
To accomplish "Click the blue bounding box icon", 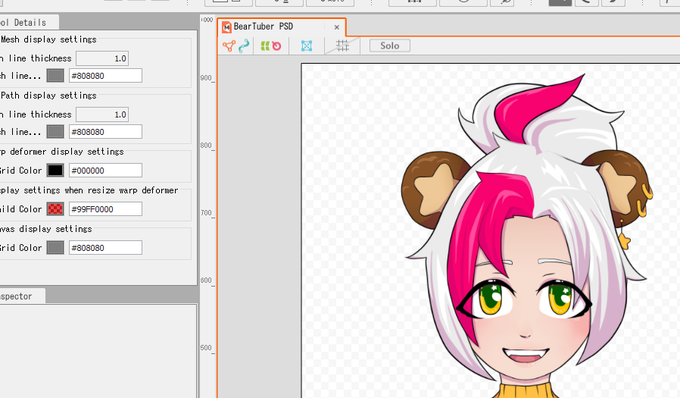I will [307, 46].
